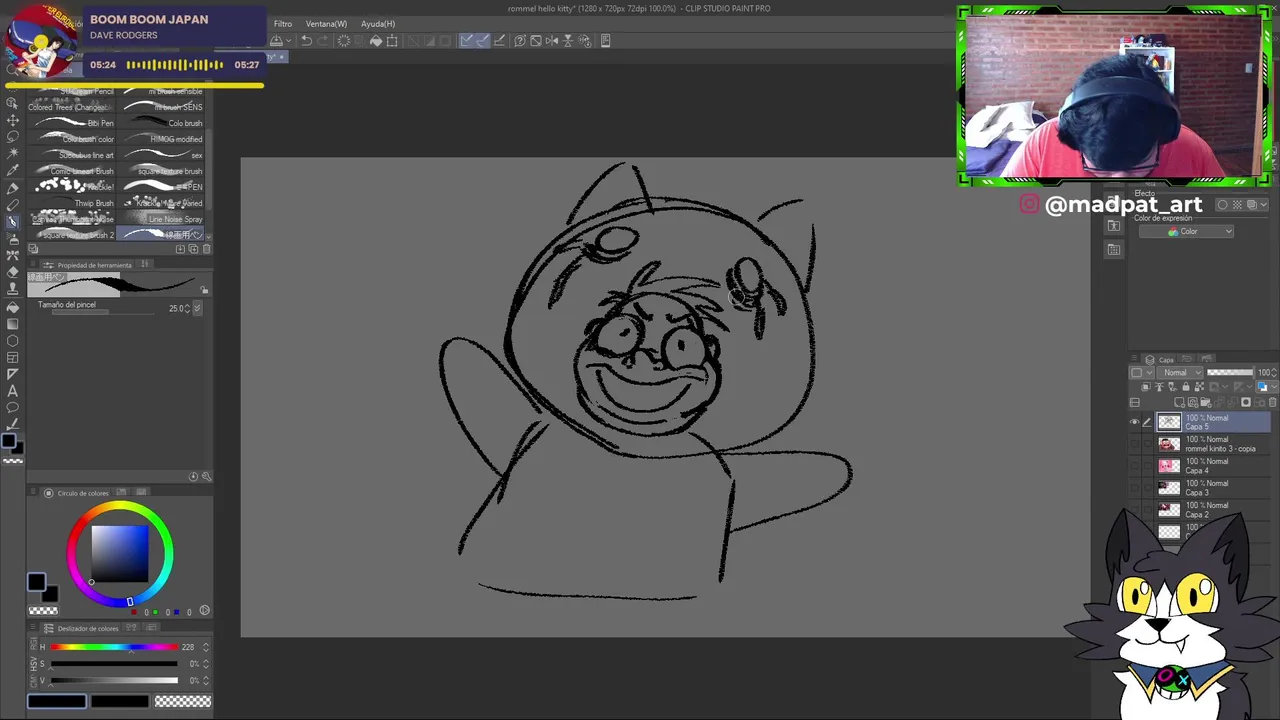The height and width of the screenshot is (720, 1280).
Task: Select the Pencil tool
Action: click(13, 205)
